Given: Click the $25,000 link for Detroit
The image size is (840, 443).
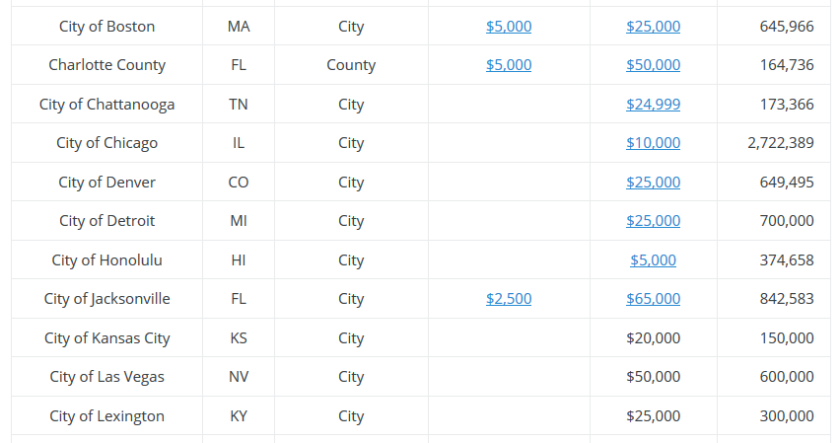Looking at the screenshot, I should point(653,221).
